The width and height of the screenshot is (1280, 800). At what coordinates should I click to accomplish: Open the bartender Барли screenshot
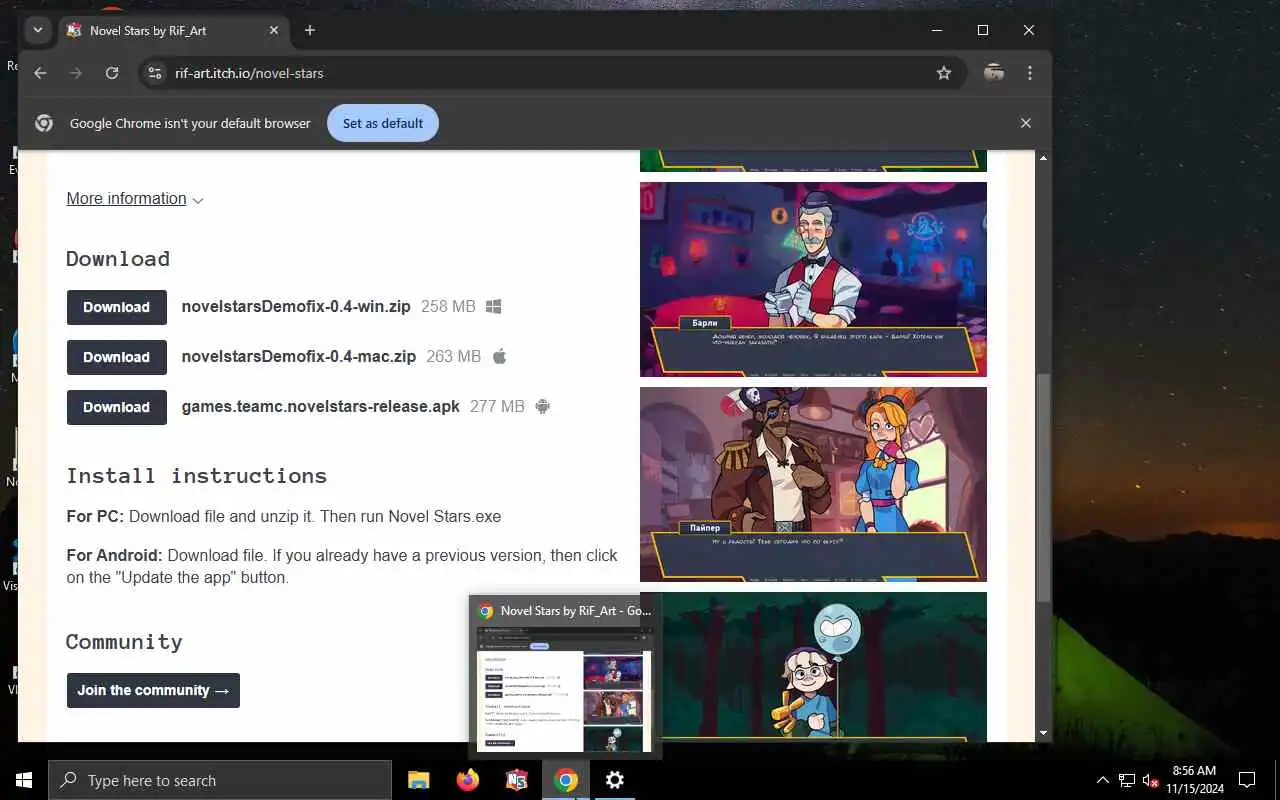(x=813, y=279)
